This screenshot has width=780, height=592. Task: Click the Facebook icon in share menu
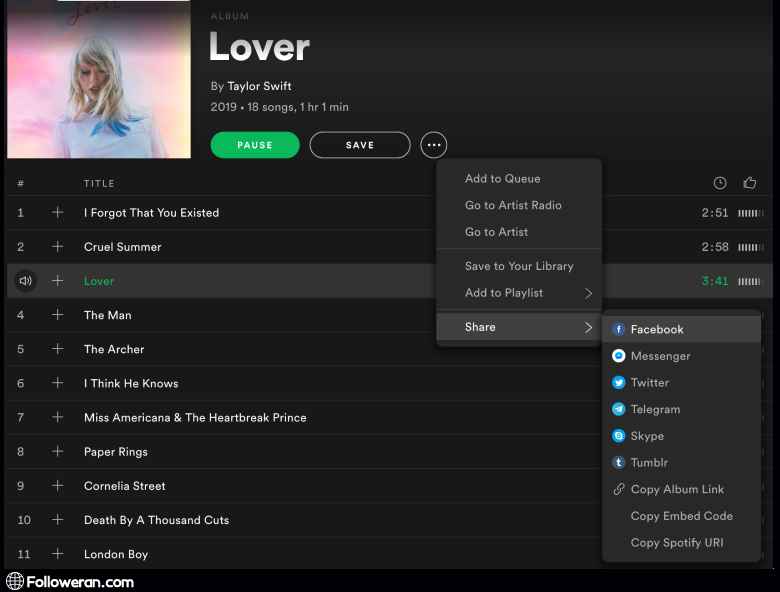point(619,329)
